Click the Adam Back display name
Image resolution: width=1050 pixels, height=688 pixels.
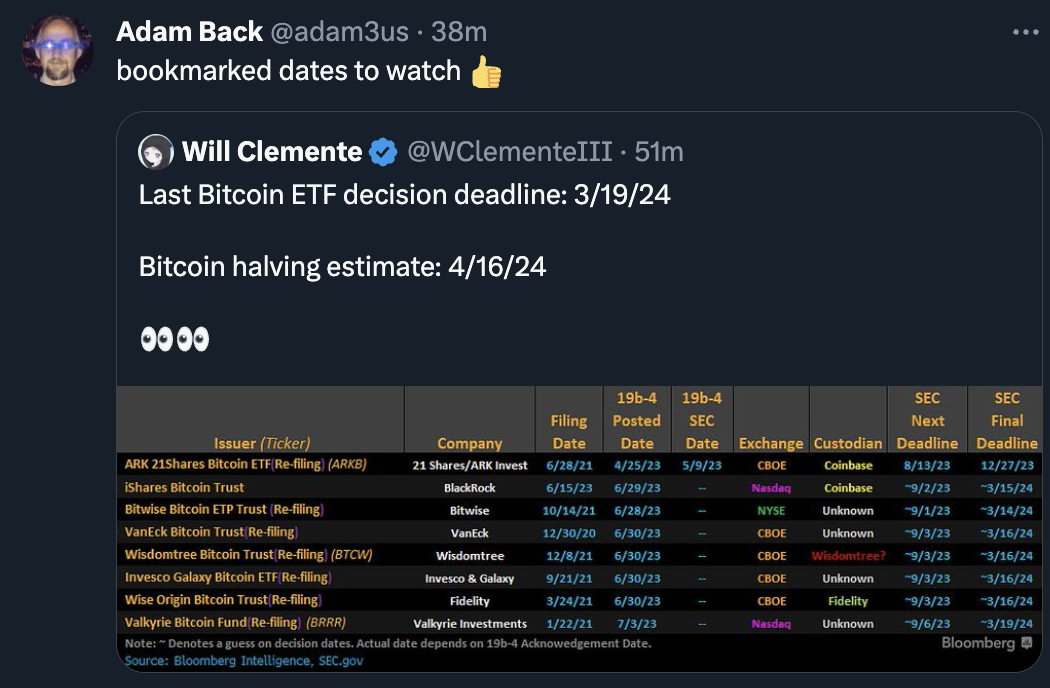(x=188, y=31)
